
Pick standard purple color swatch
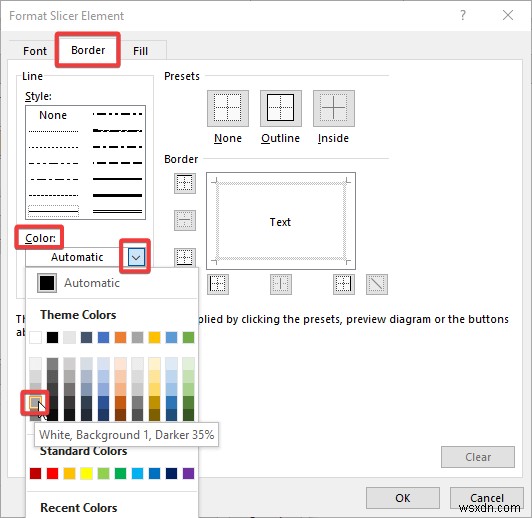pos(188,473)
